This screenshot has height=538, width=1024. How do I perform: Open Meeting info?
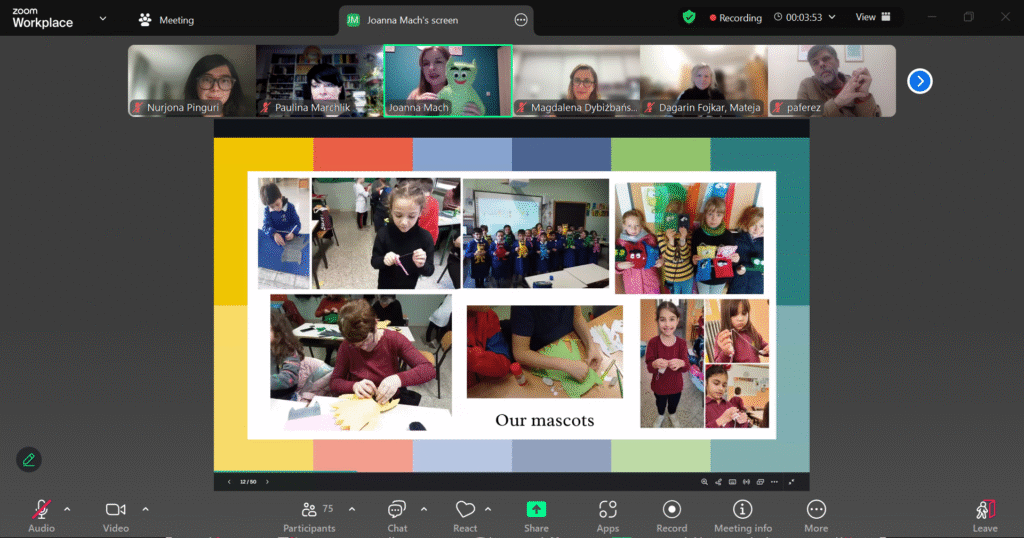(742, 512)
